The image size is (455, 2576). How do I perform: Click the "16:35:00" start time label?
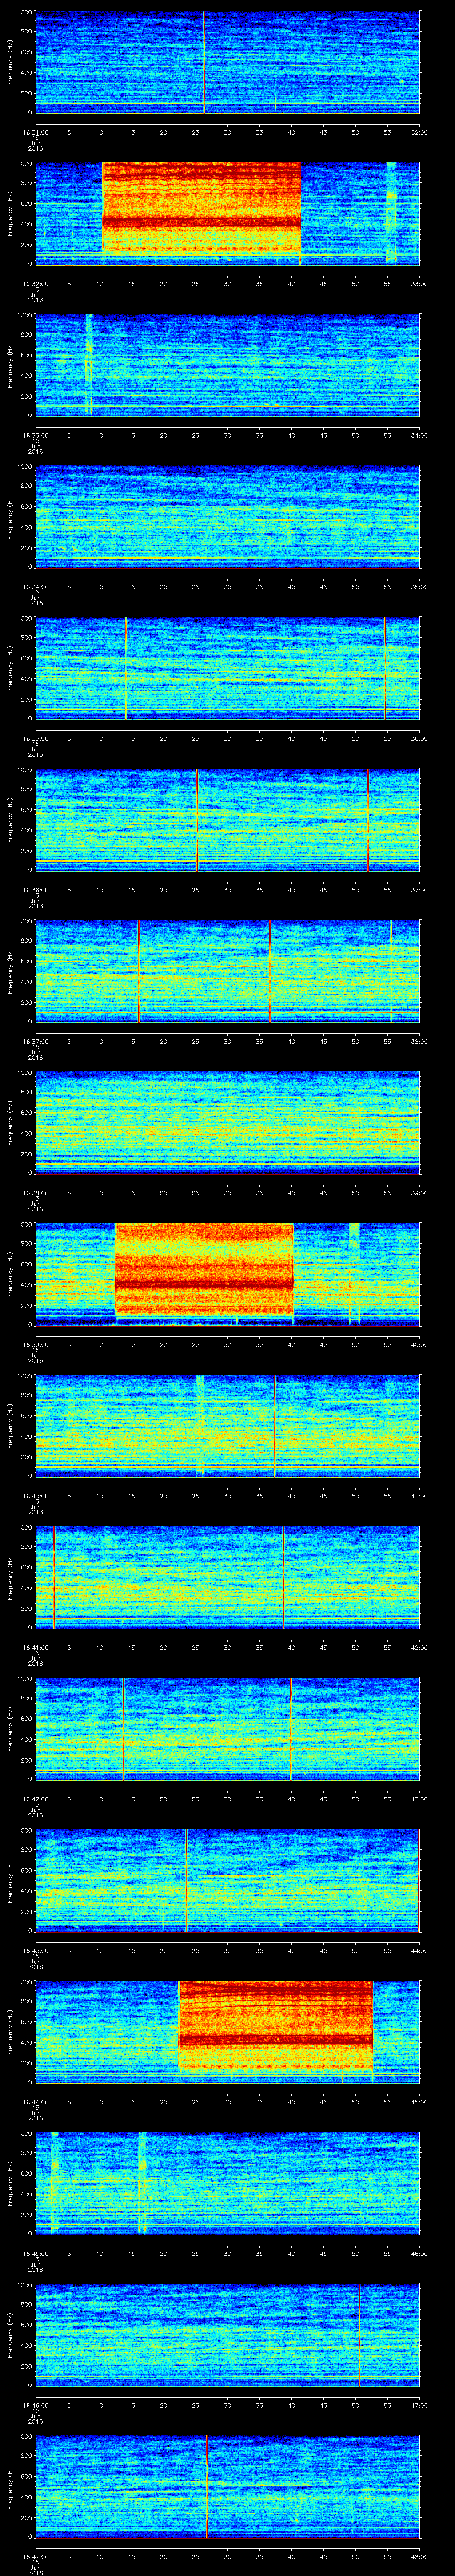[x=36, y=738]
